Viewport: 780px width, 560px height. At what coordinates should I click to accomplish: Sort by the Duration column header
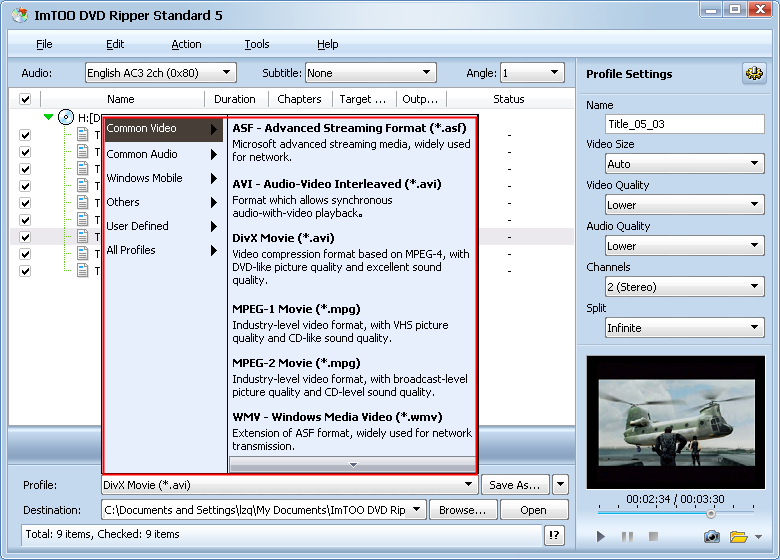tap(236, 99)
